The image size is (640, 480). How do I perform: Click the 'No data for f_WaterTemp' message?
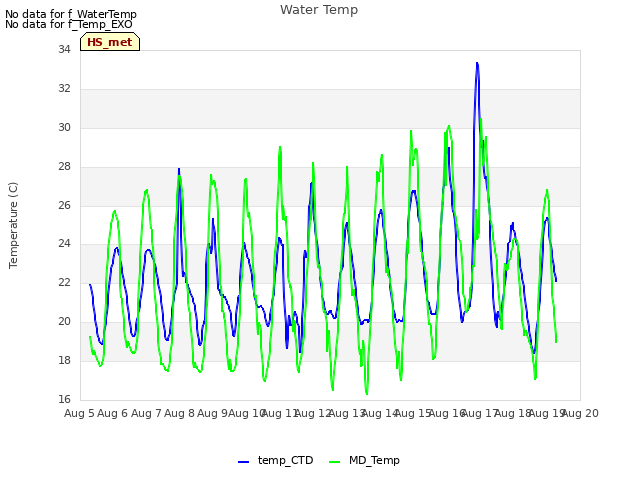click(x=71, y=14)
